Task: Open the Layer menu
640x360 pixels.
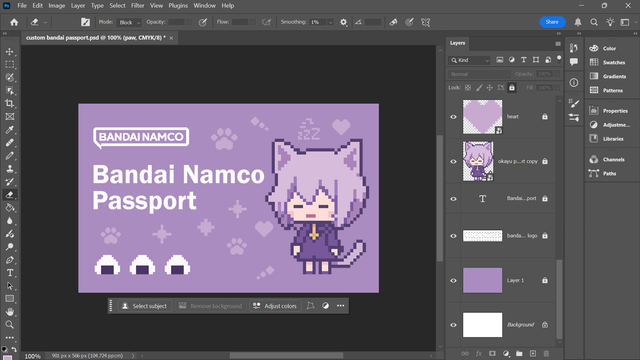Action: (x=78, y=6)
